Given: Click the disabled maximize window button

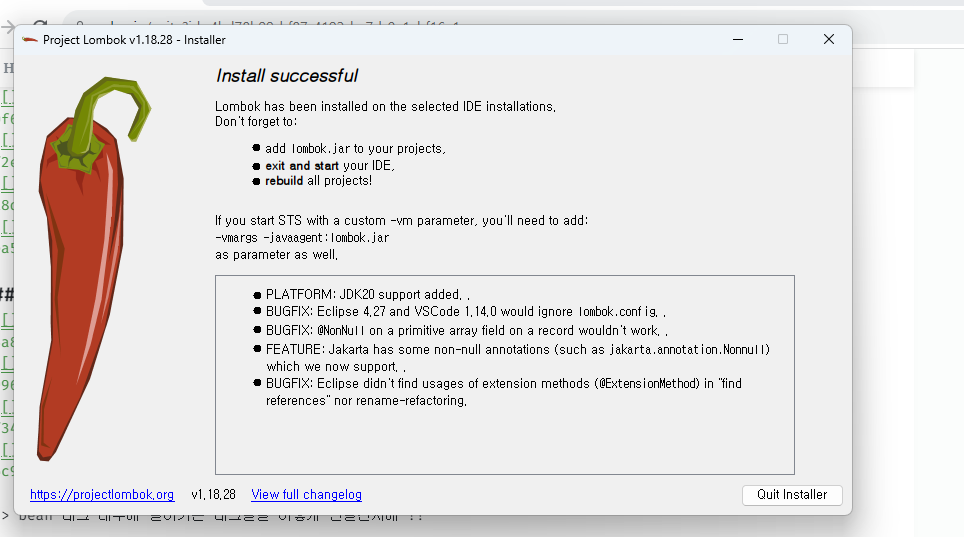Looking at the screenshot, I should coord(783,39).
